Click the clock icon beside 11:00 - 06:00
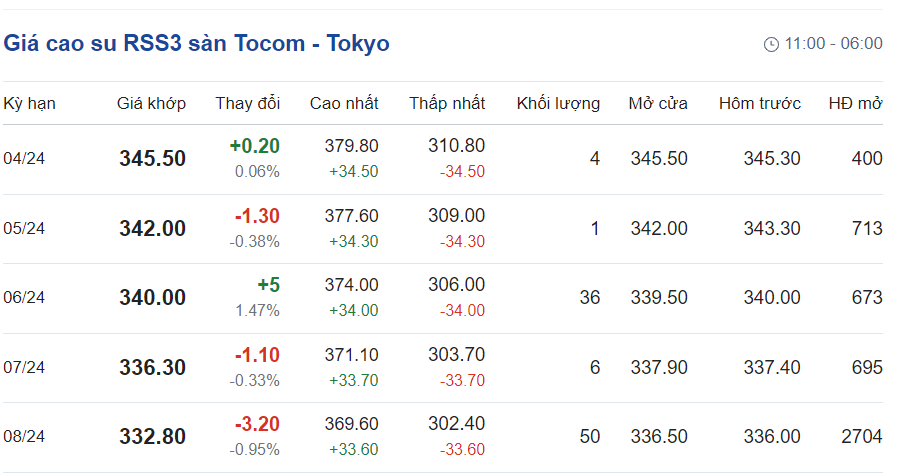This screenshot has height=474, width=902. 770,44
